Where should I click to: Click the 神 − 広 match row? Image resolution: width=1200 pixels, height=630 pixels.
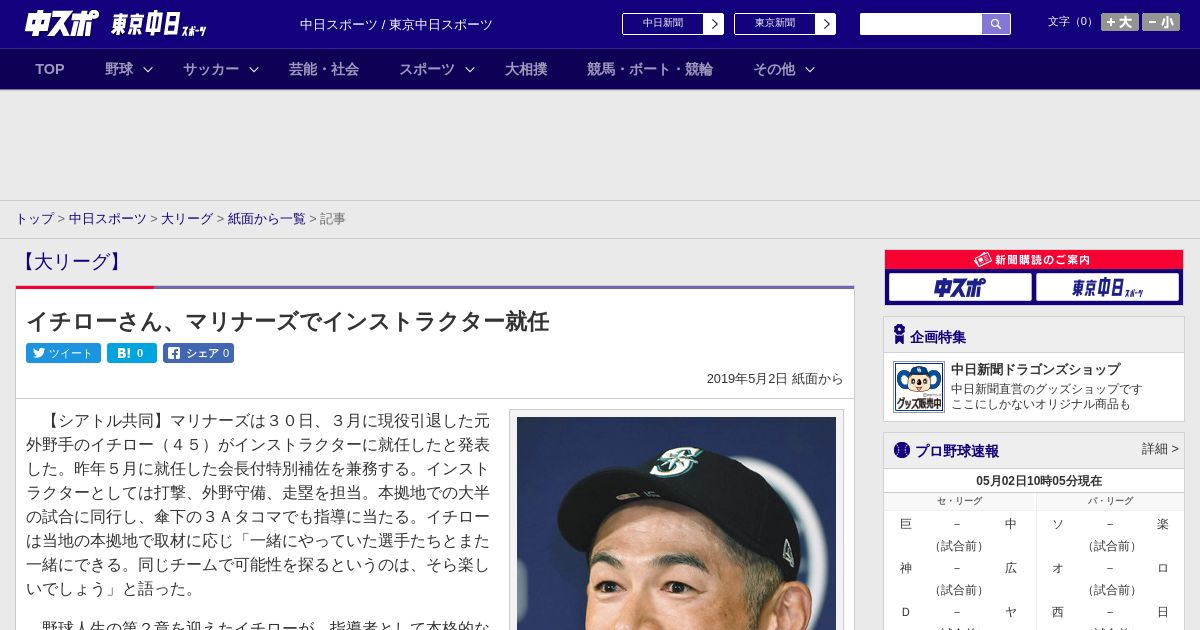pyautogui.click(x=959, y=568)
